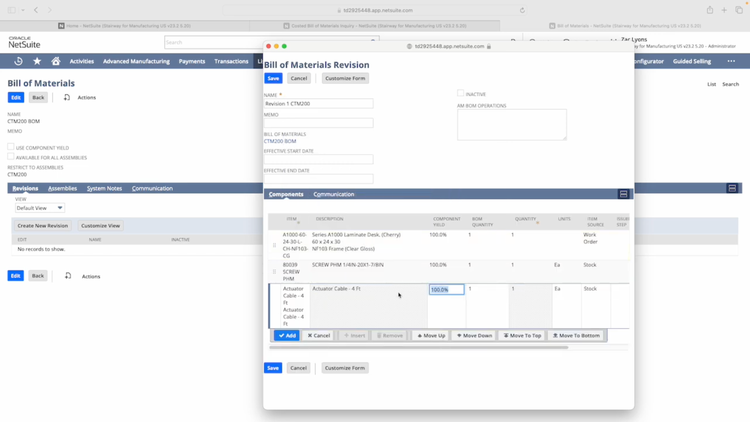
Task: Open Communication subtab on main page
Action: (x=152, y=189)
